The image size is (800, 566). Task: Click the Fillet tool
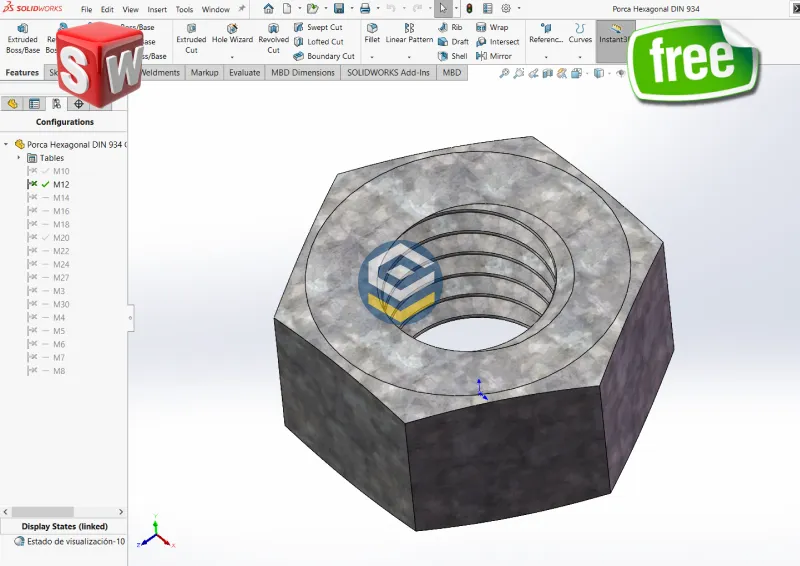point(372,32)
